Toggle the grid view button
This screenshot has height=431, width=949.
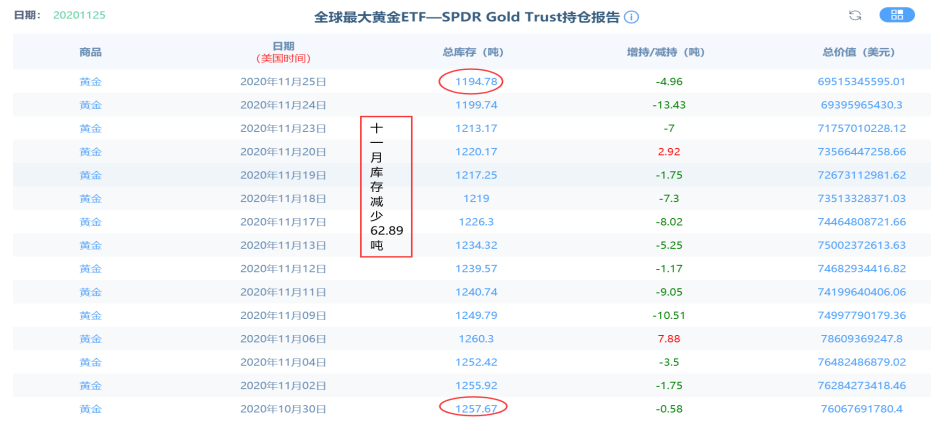coord(897,15)
